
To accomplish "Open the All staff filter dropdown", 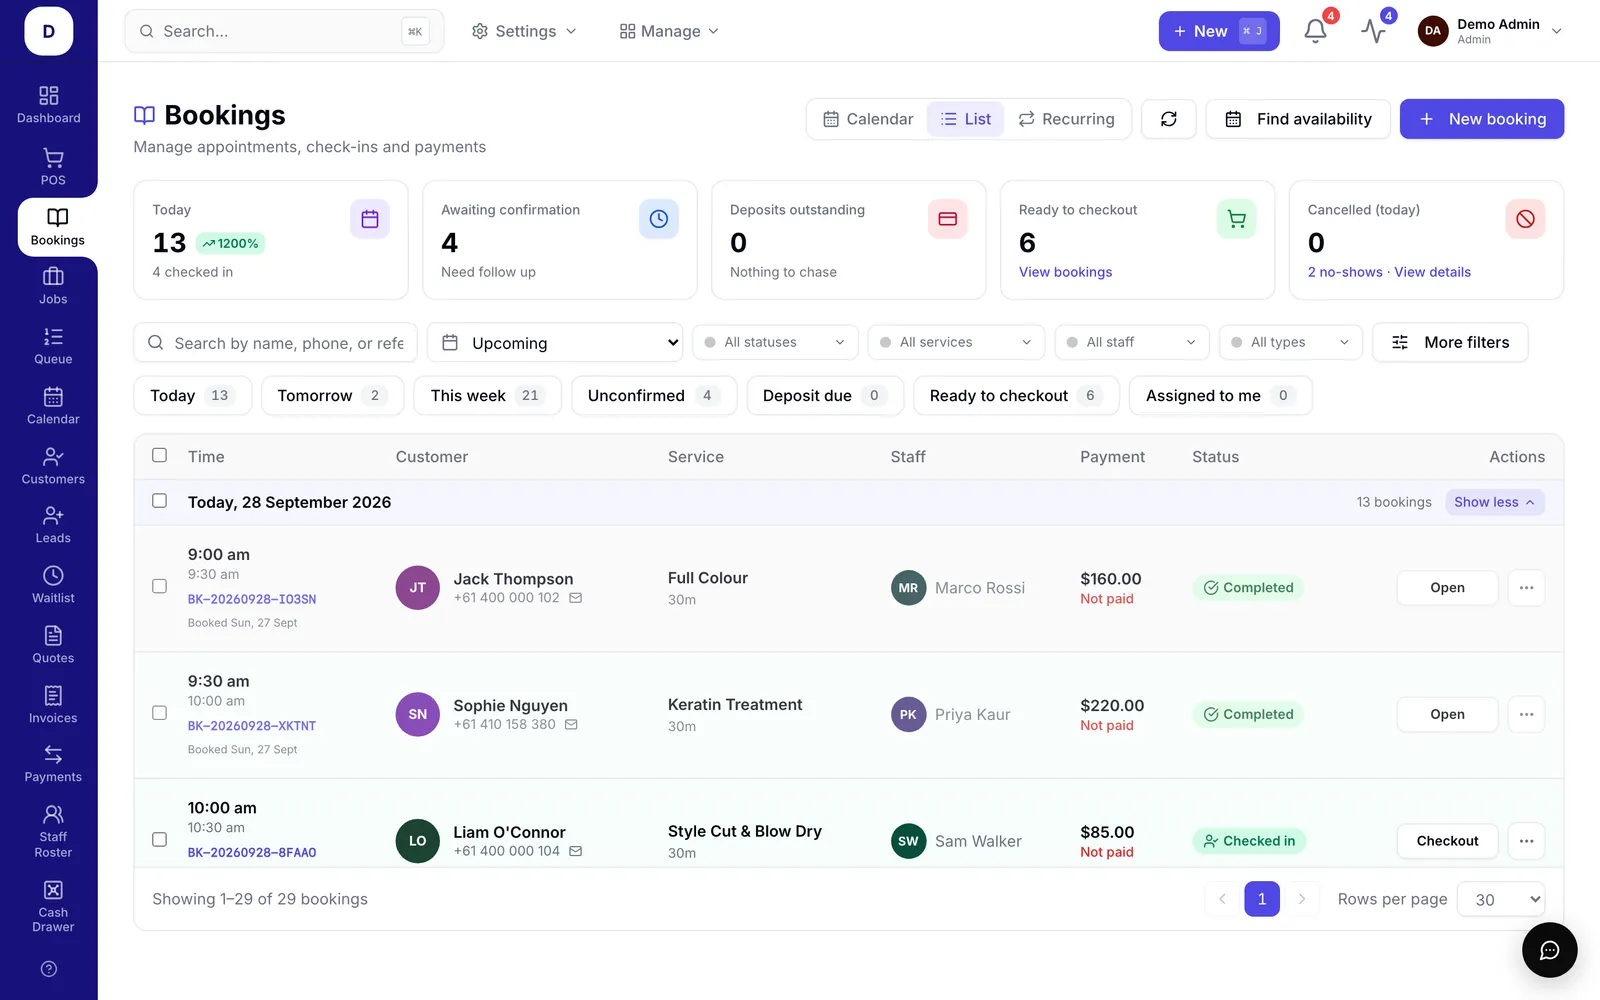I will coord(1131,342).
